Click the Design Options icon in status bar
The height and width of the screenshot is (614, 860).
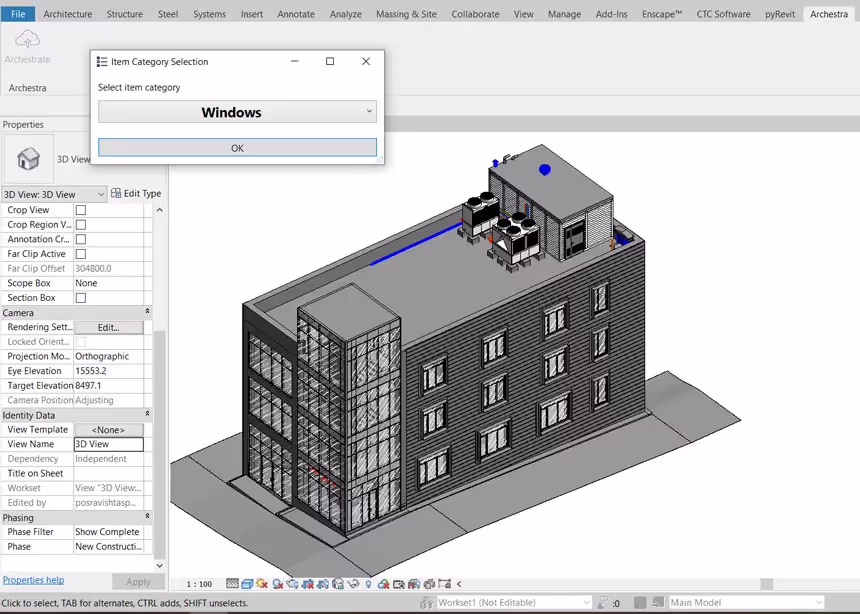[x=640, y=602]
